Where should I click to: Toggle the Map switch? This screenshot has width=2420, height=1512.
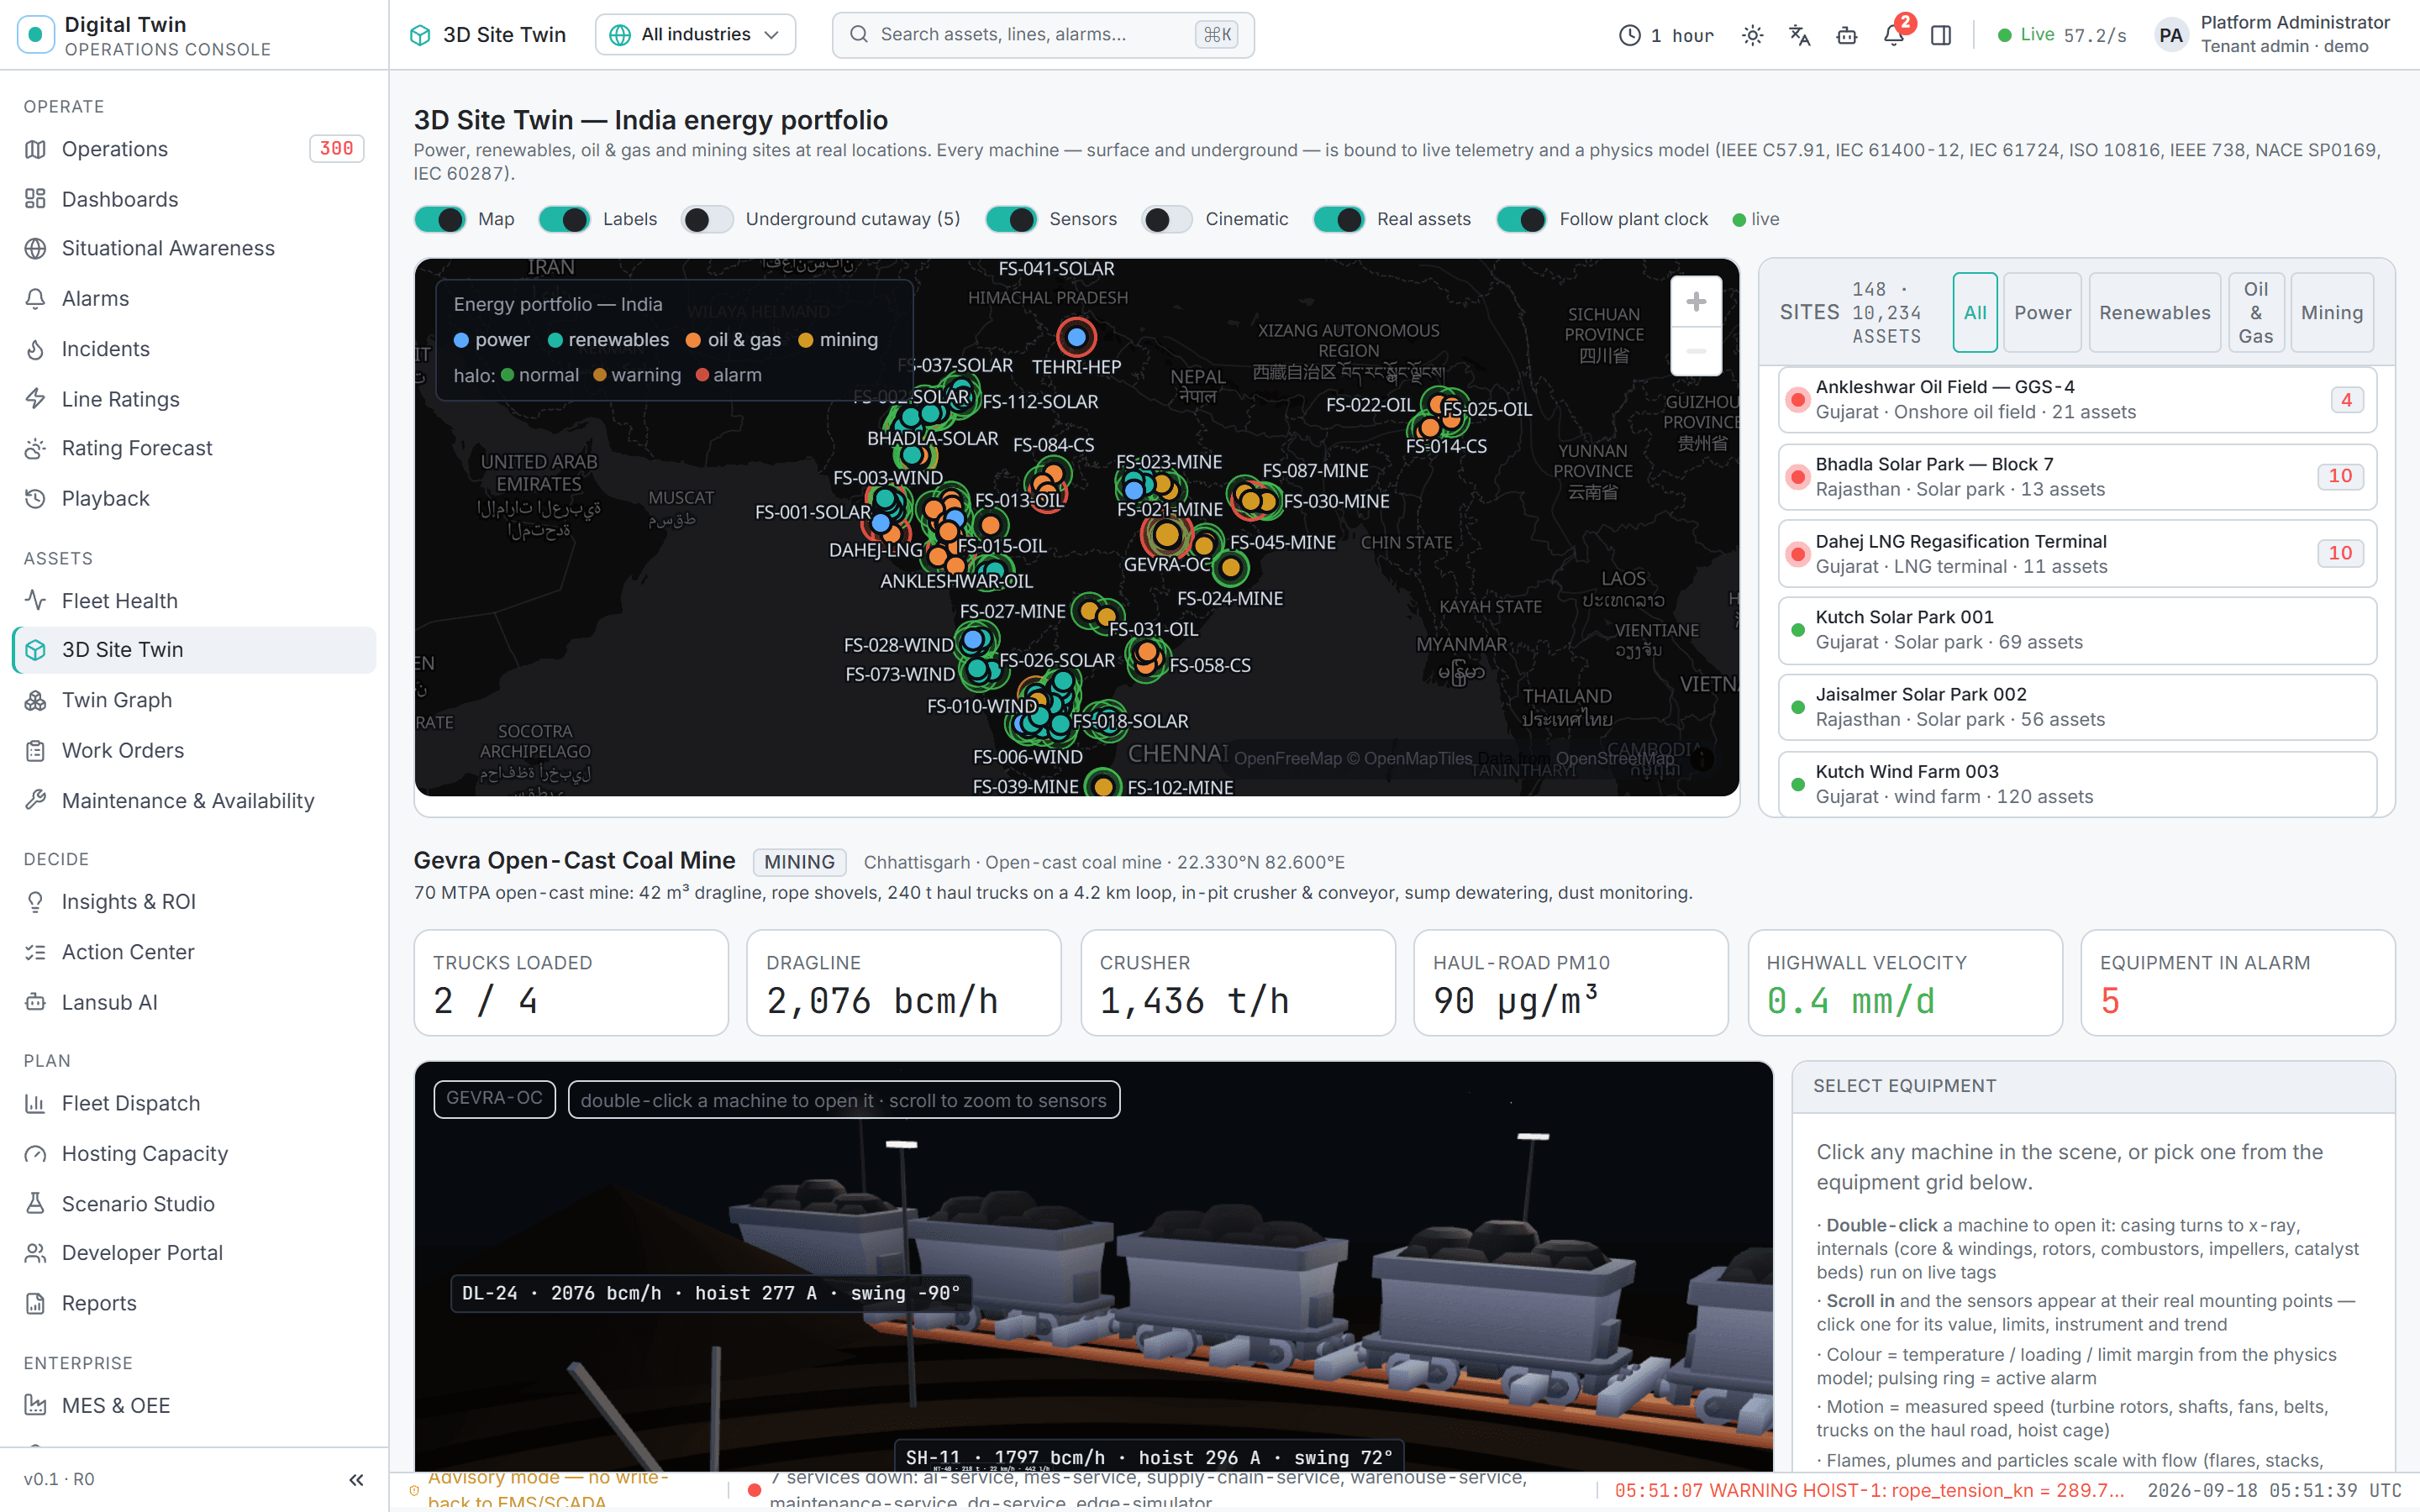440,219
